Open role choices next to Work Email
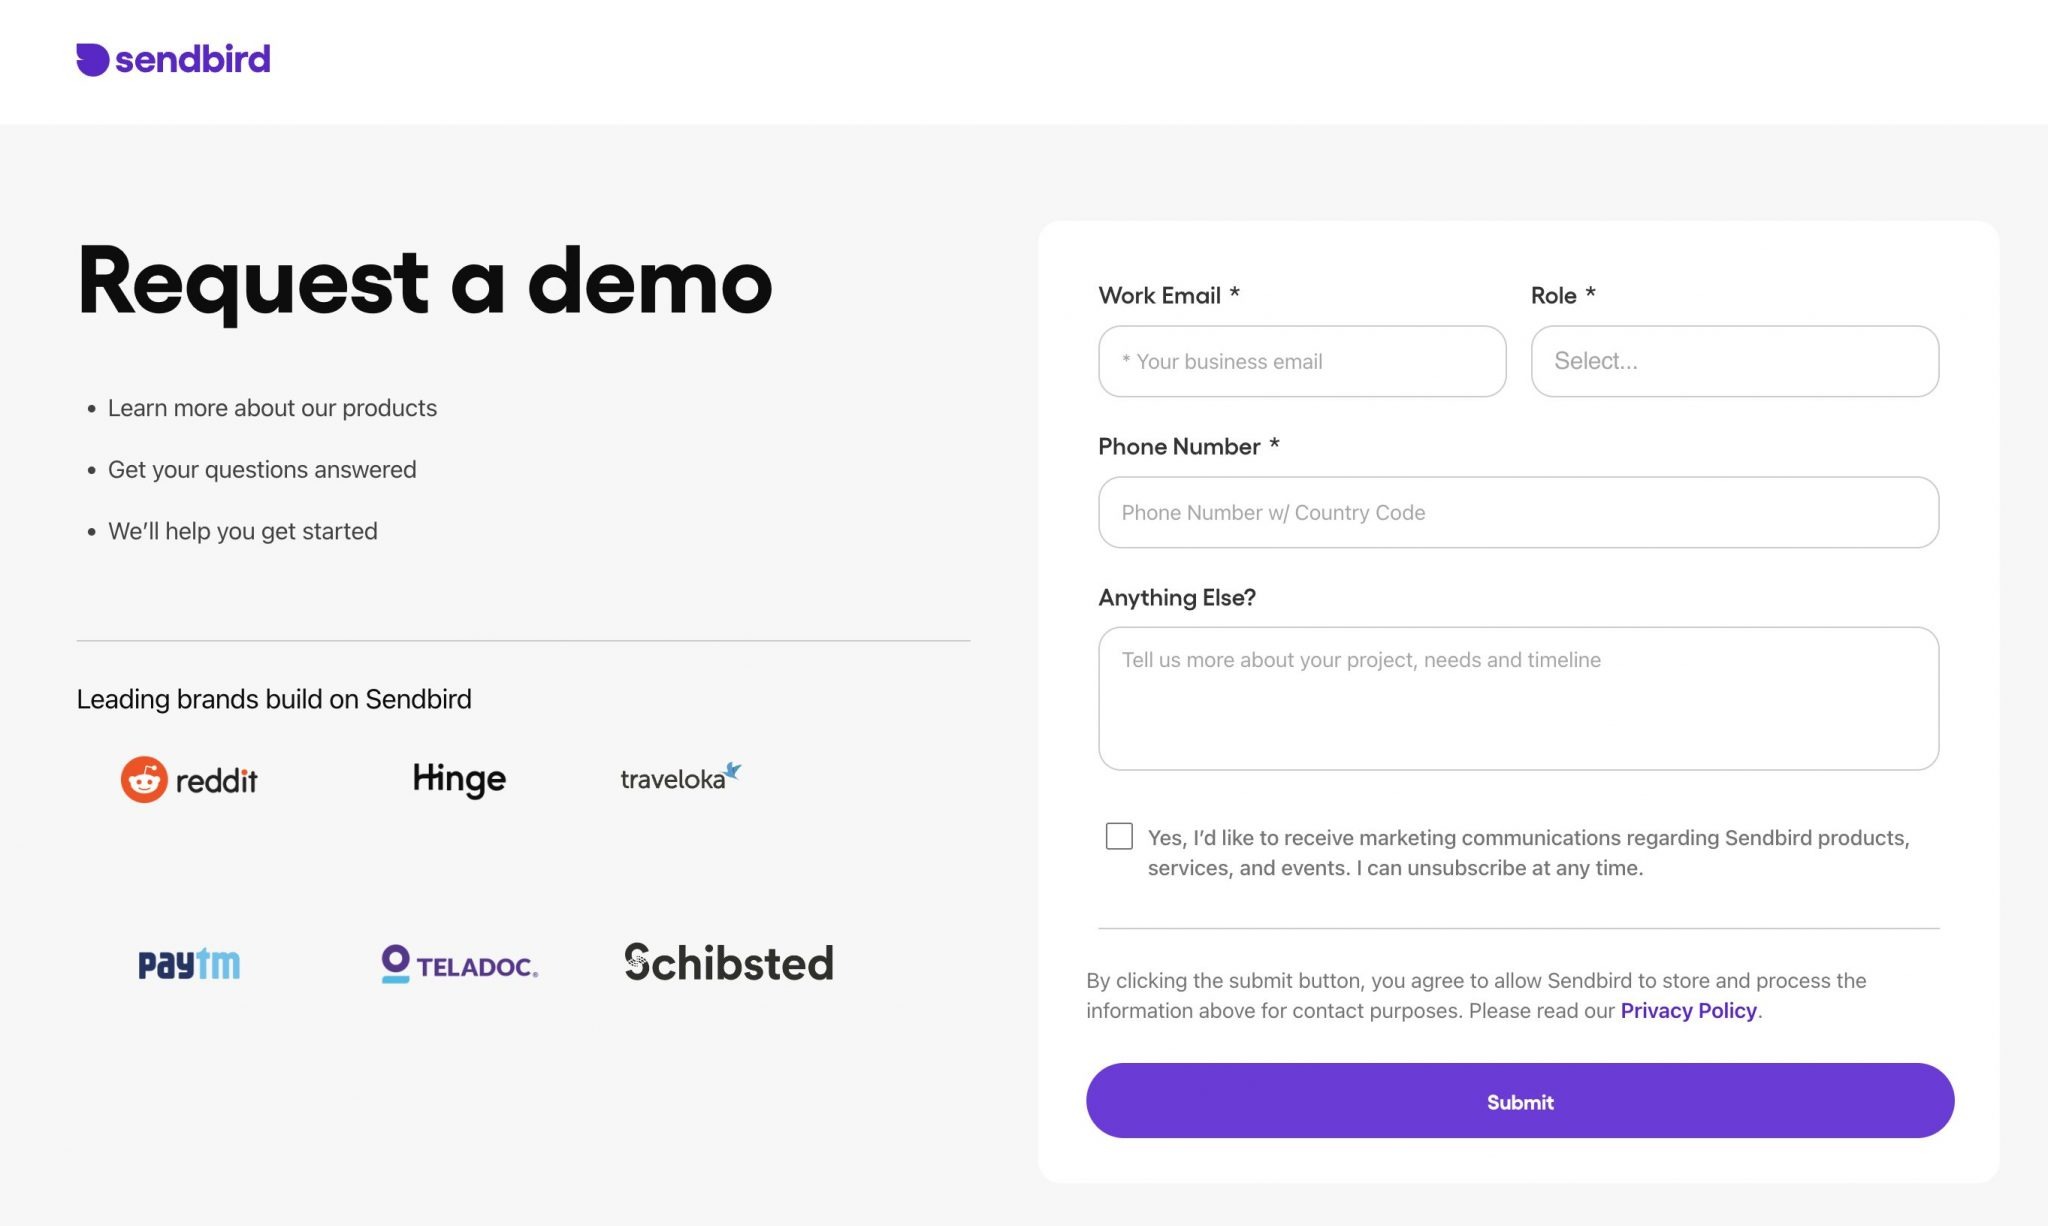This screenshot has width=2048, height=1226. [x=1733, y=361]
